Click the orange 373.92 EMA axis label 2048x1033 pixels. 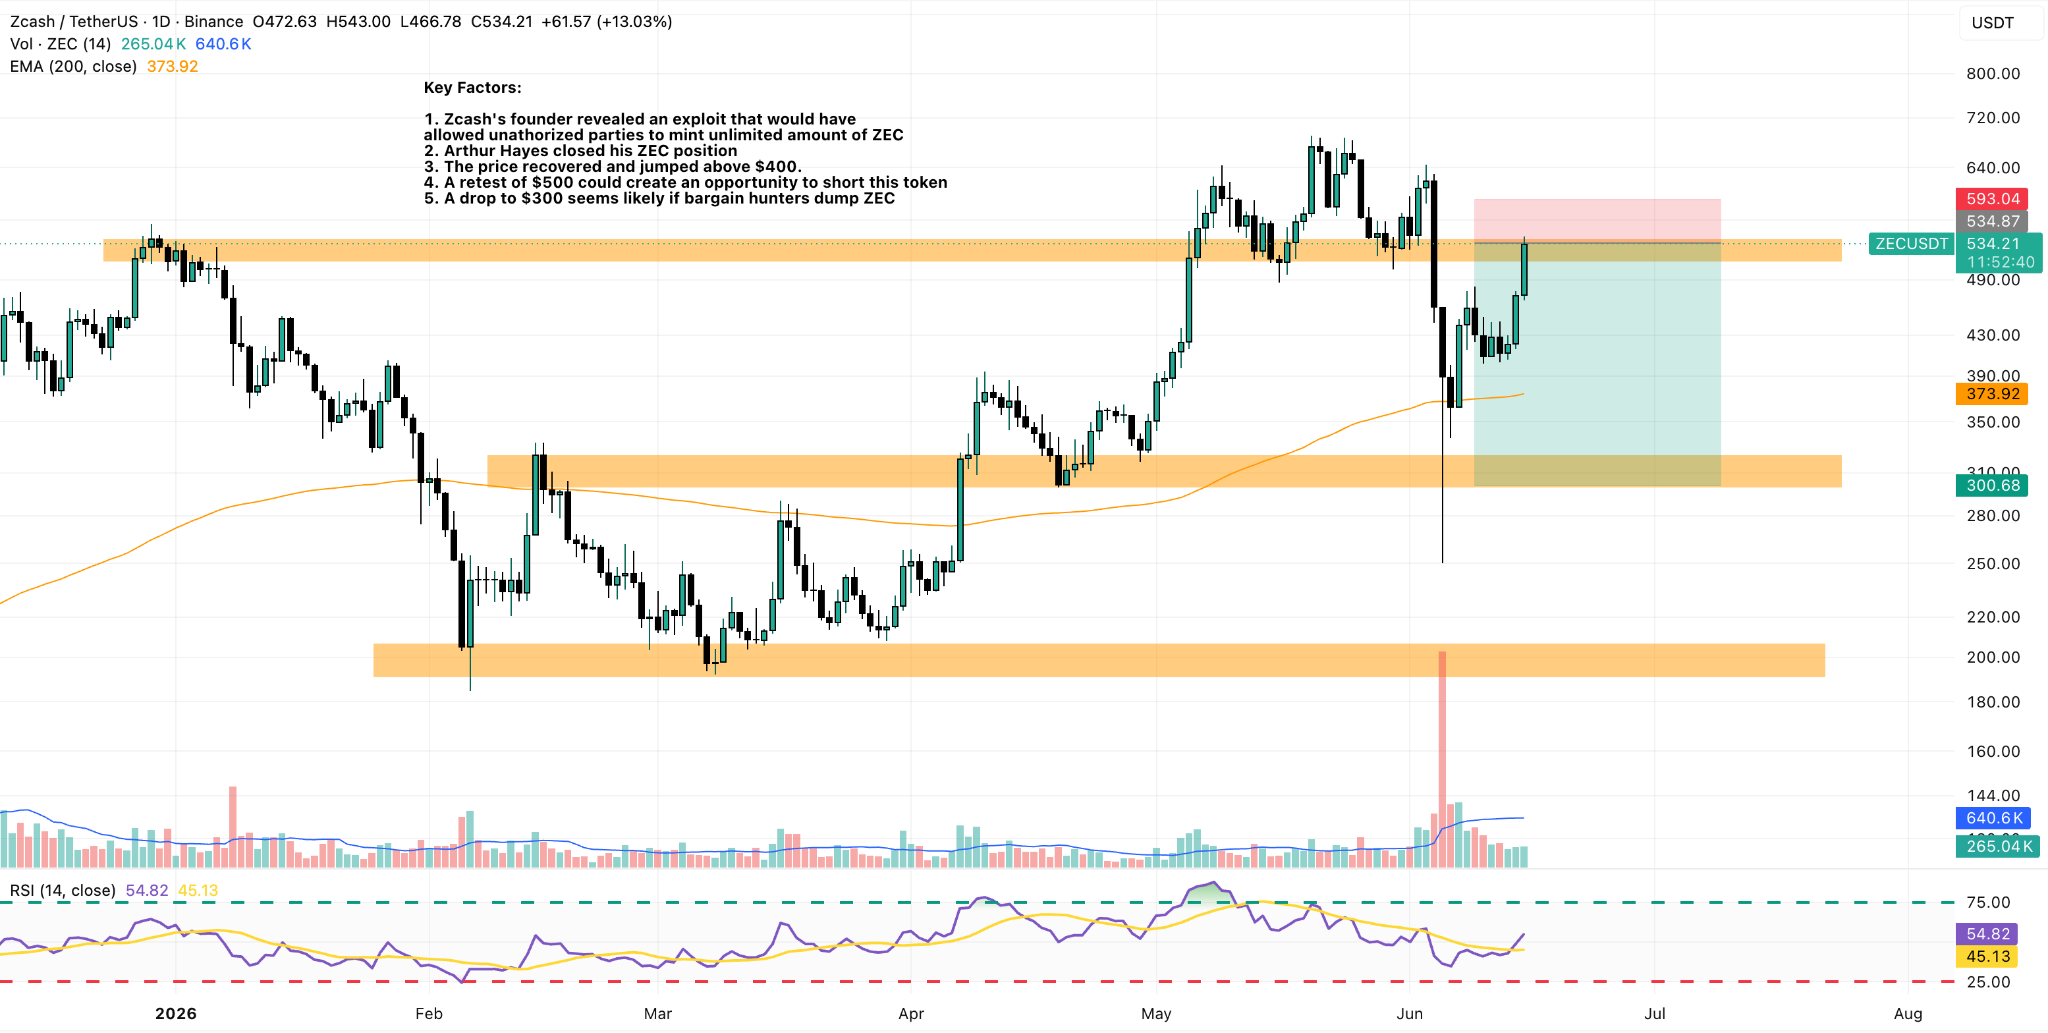coord(1992,394)
